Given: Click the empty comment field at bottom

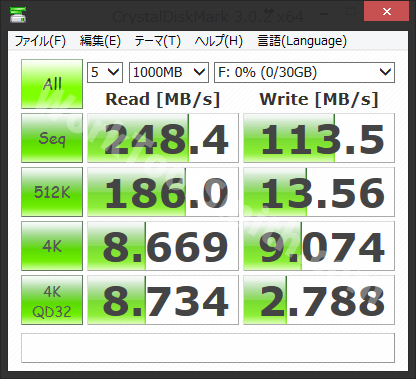Looking at the screenshot, I should 208,348.
